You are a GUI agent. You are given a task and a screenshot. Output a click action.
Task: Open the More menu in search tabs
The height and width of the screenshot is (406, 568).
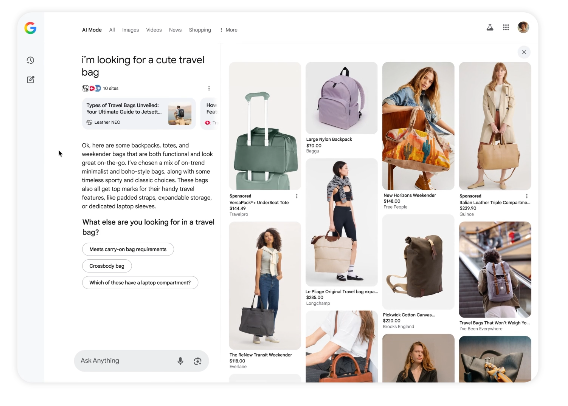[x=229, y=30]
